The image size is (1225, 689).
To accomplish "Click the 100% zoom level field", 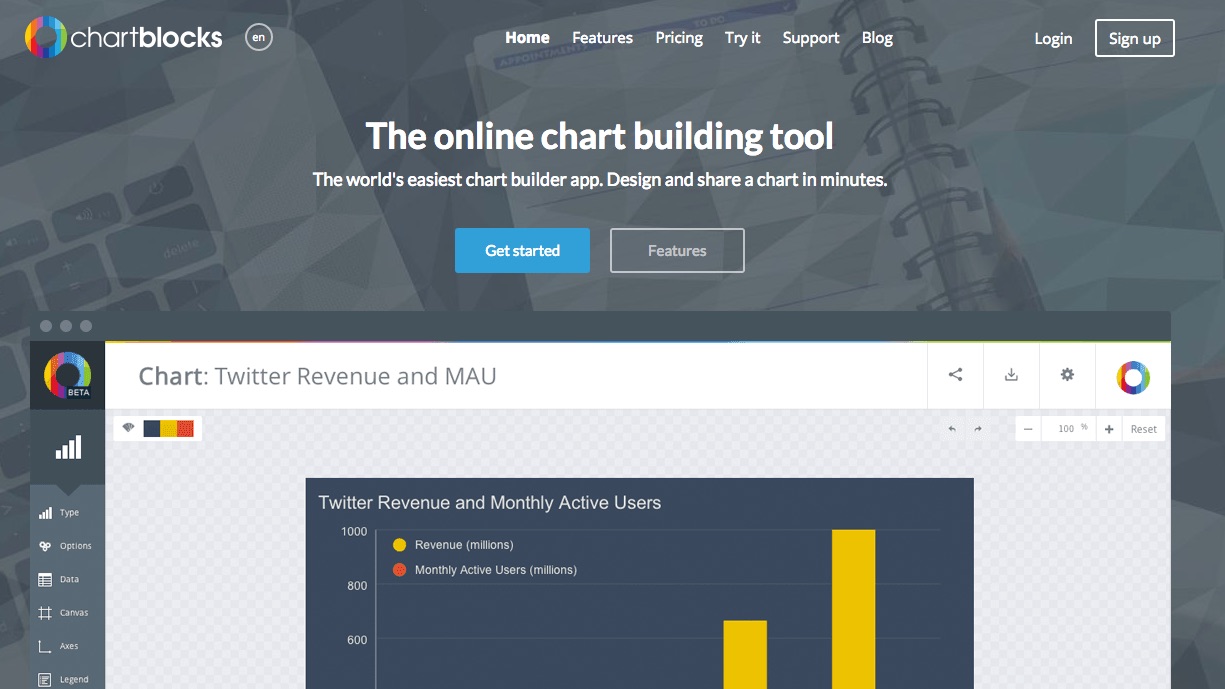I will 1068,428.
